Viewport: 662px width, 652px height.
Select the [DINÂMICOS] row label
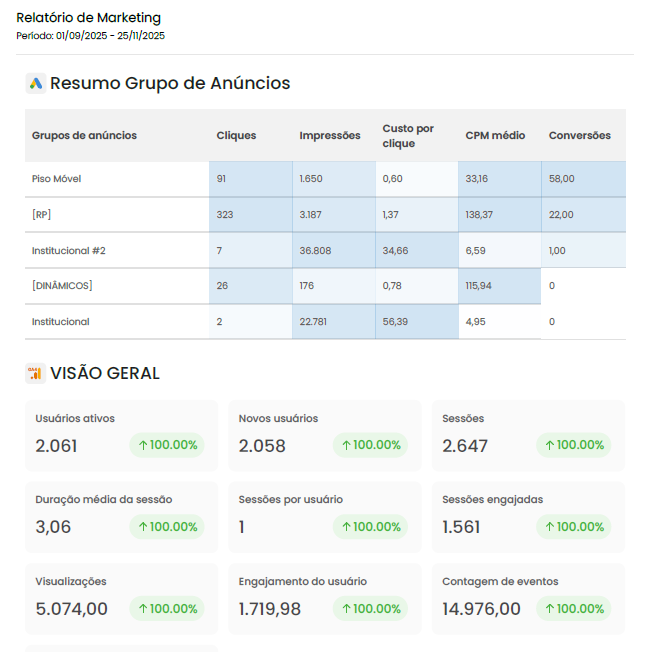tap(62, 286)
